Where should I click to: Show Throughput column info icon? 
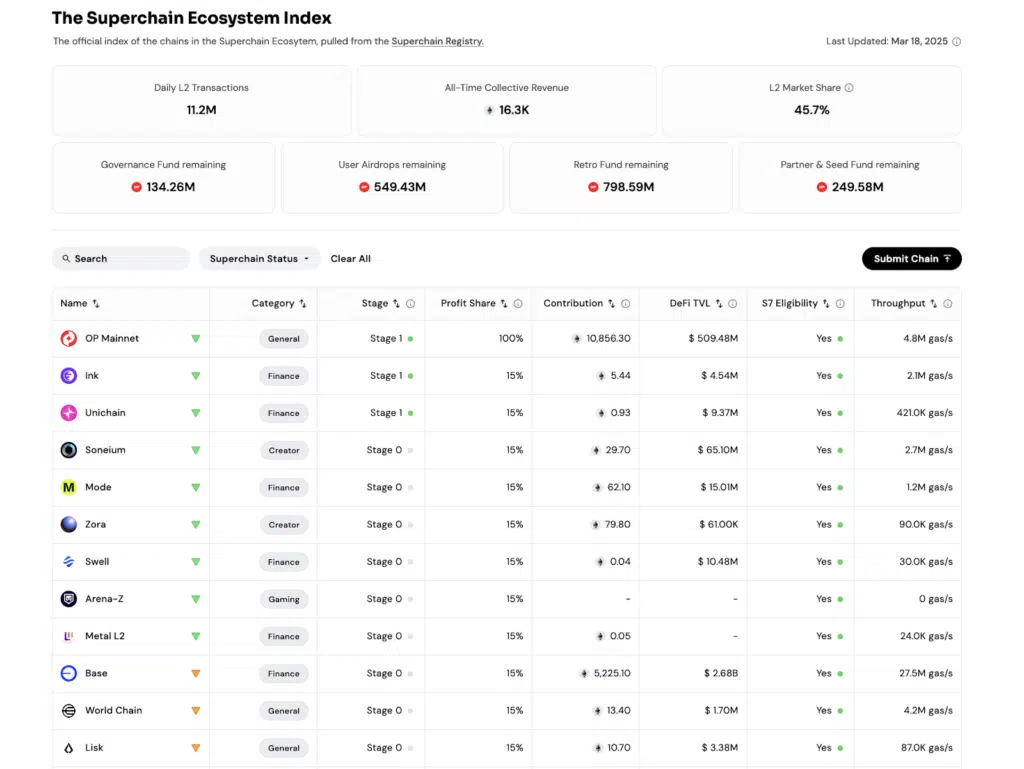pyautogui.click(x=948, y=304)
